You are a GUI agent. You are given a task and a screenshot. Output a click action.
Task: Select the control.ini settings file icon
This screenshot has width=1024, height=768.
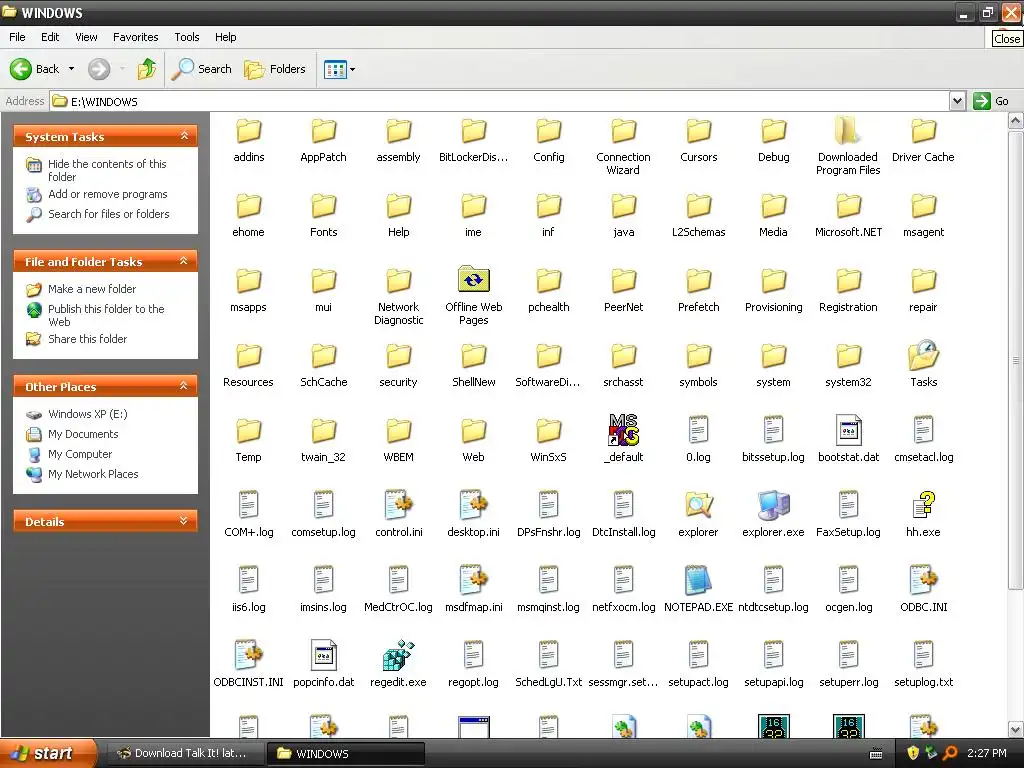tap(398, 505)
